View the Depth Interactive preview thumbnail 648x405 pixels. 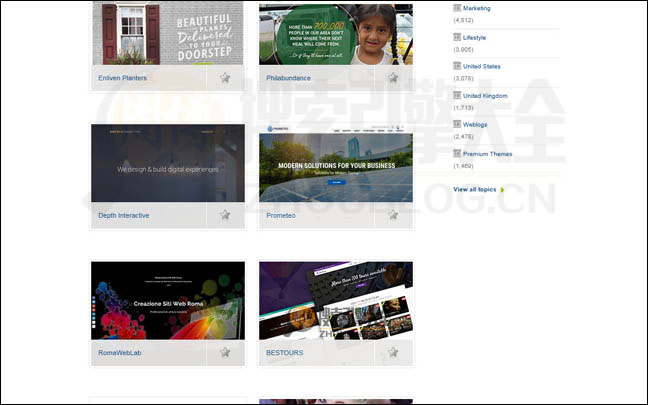tap(167, 164)
